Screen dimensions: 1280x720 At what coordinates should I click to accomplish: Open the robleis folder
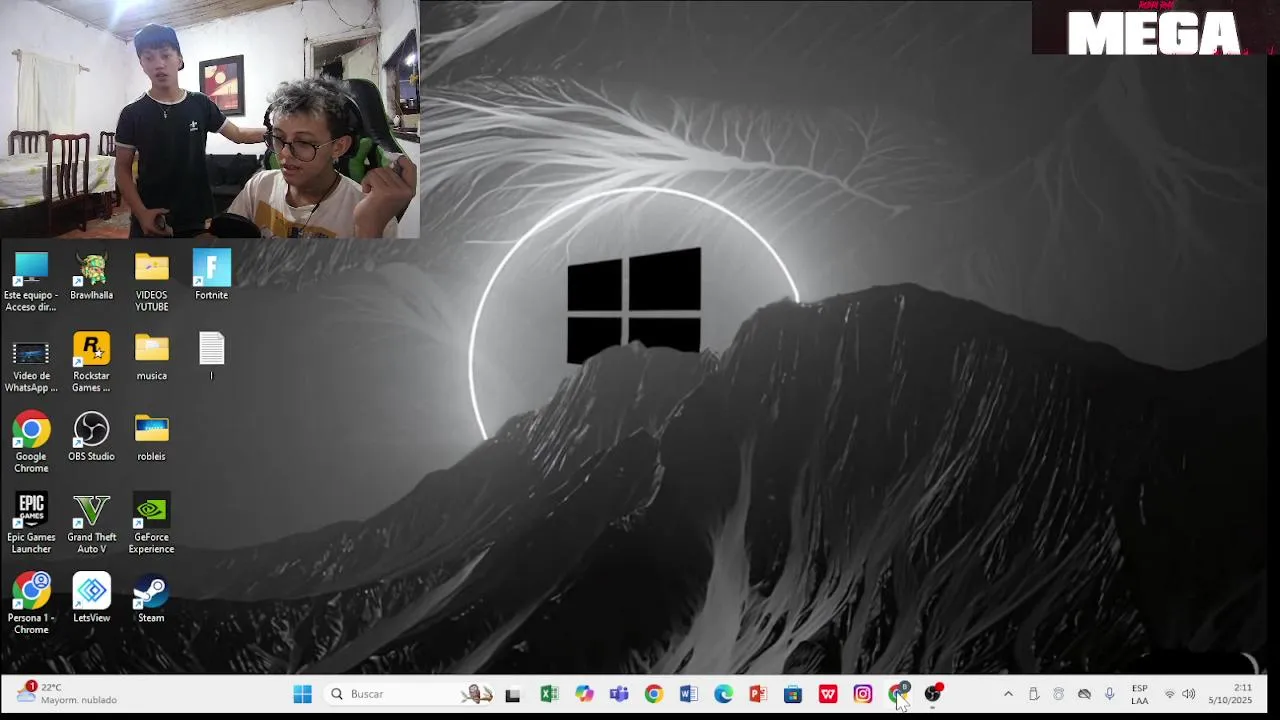pos(151,438)
